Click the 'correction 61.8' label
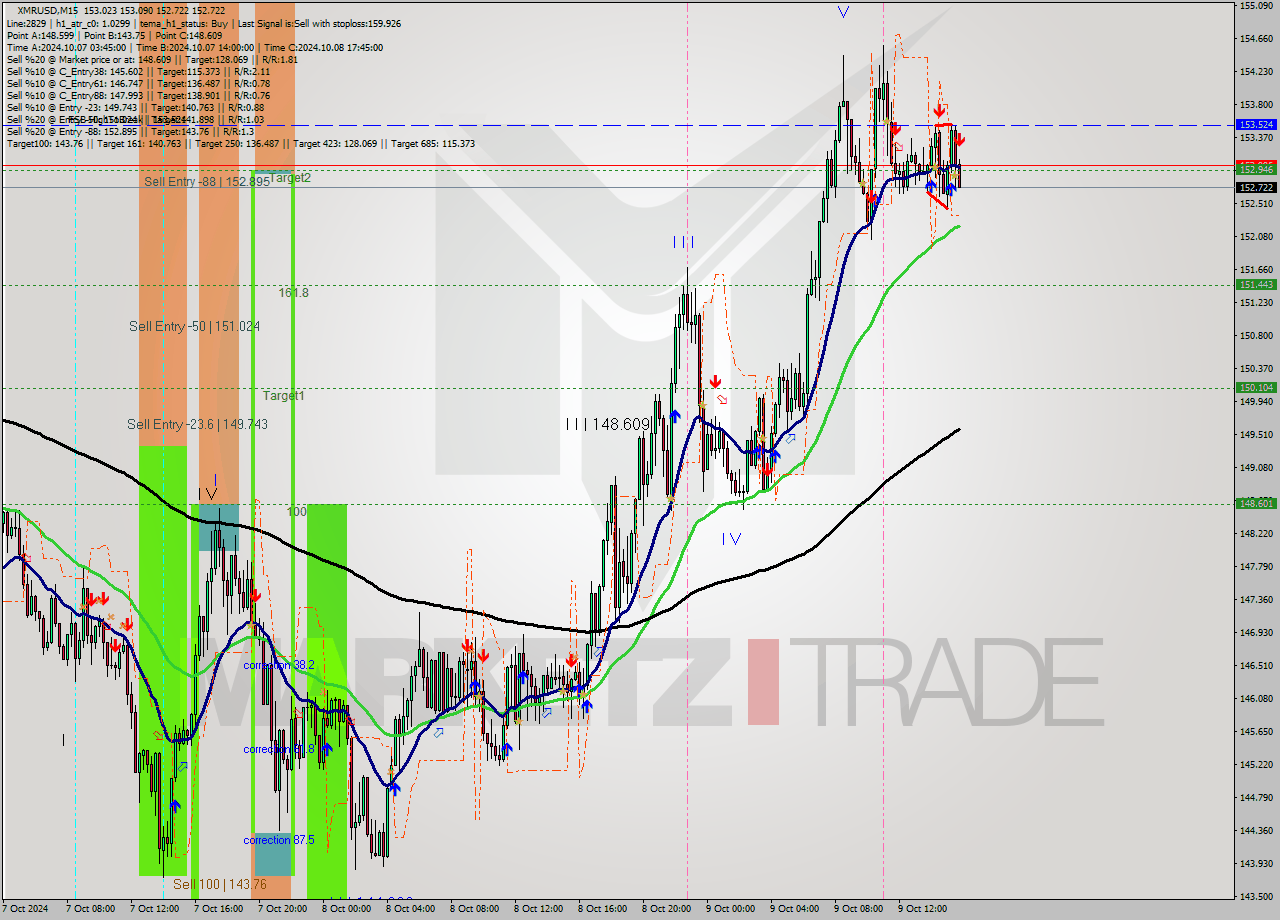The height and width of the screenshot is (920, 1280). pos(279,749)
